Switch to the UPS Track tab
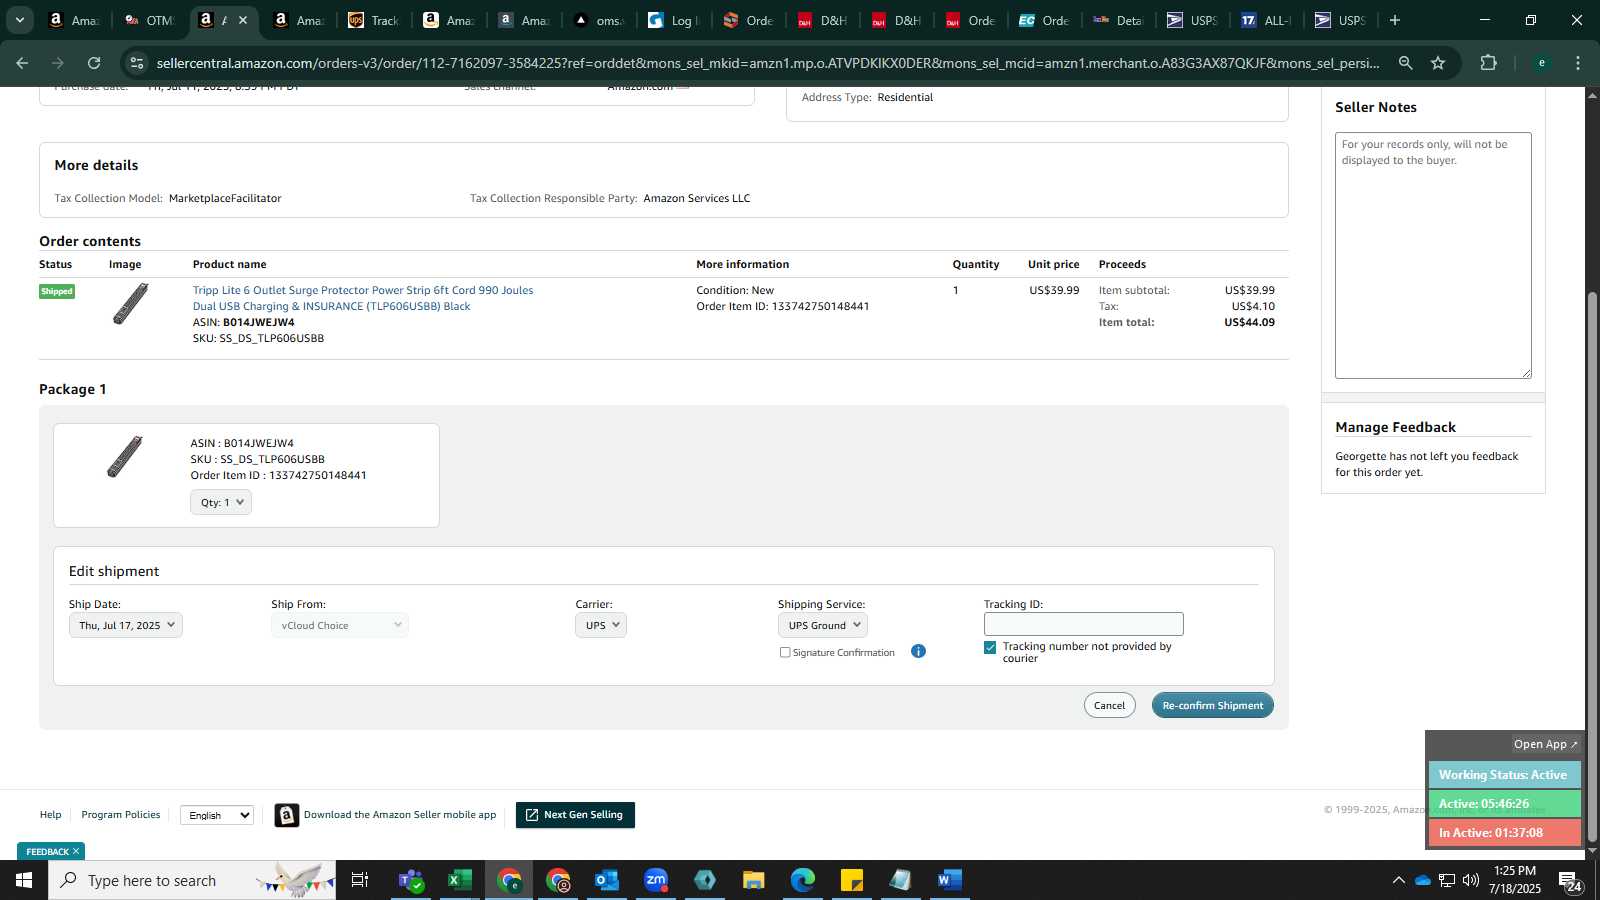Viewport: 1600px width, 900px height. click(374, 20)
